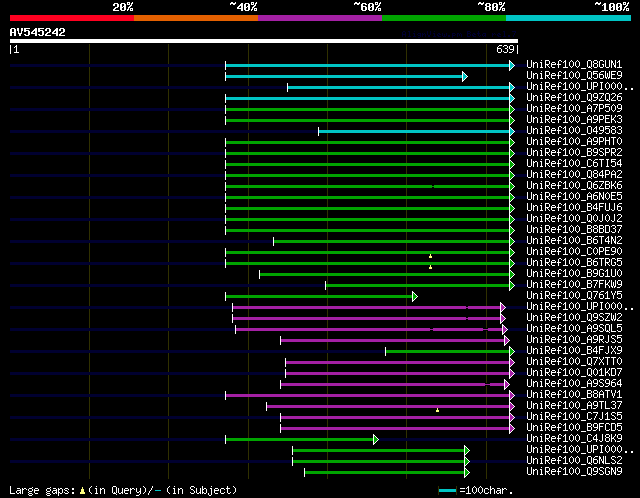Click the purple arrowhead ending the A9S964 alignment
The height and width of the screenshot is (498, 640).
click(x=507, y=385)
